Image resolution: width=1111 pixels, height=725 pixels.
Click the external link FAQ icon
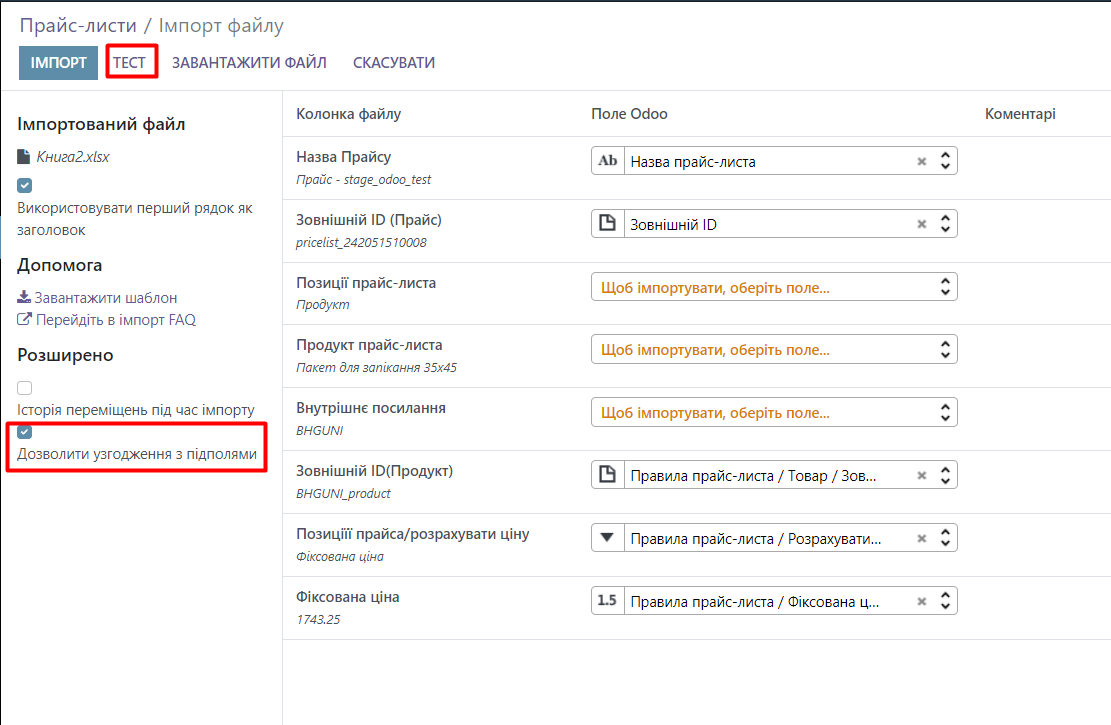[x=24, y=321]
